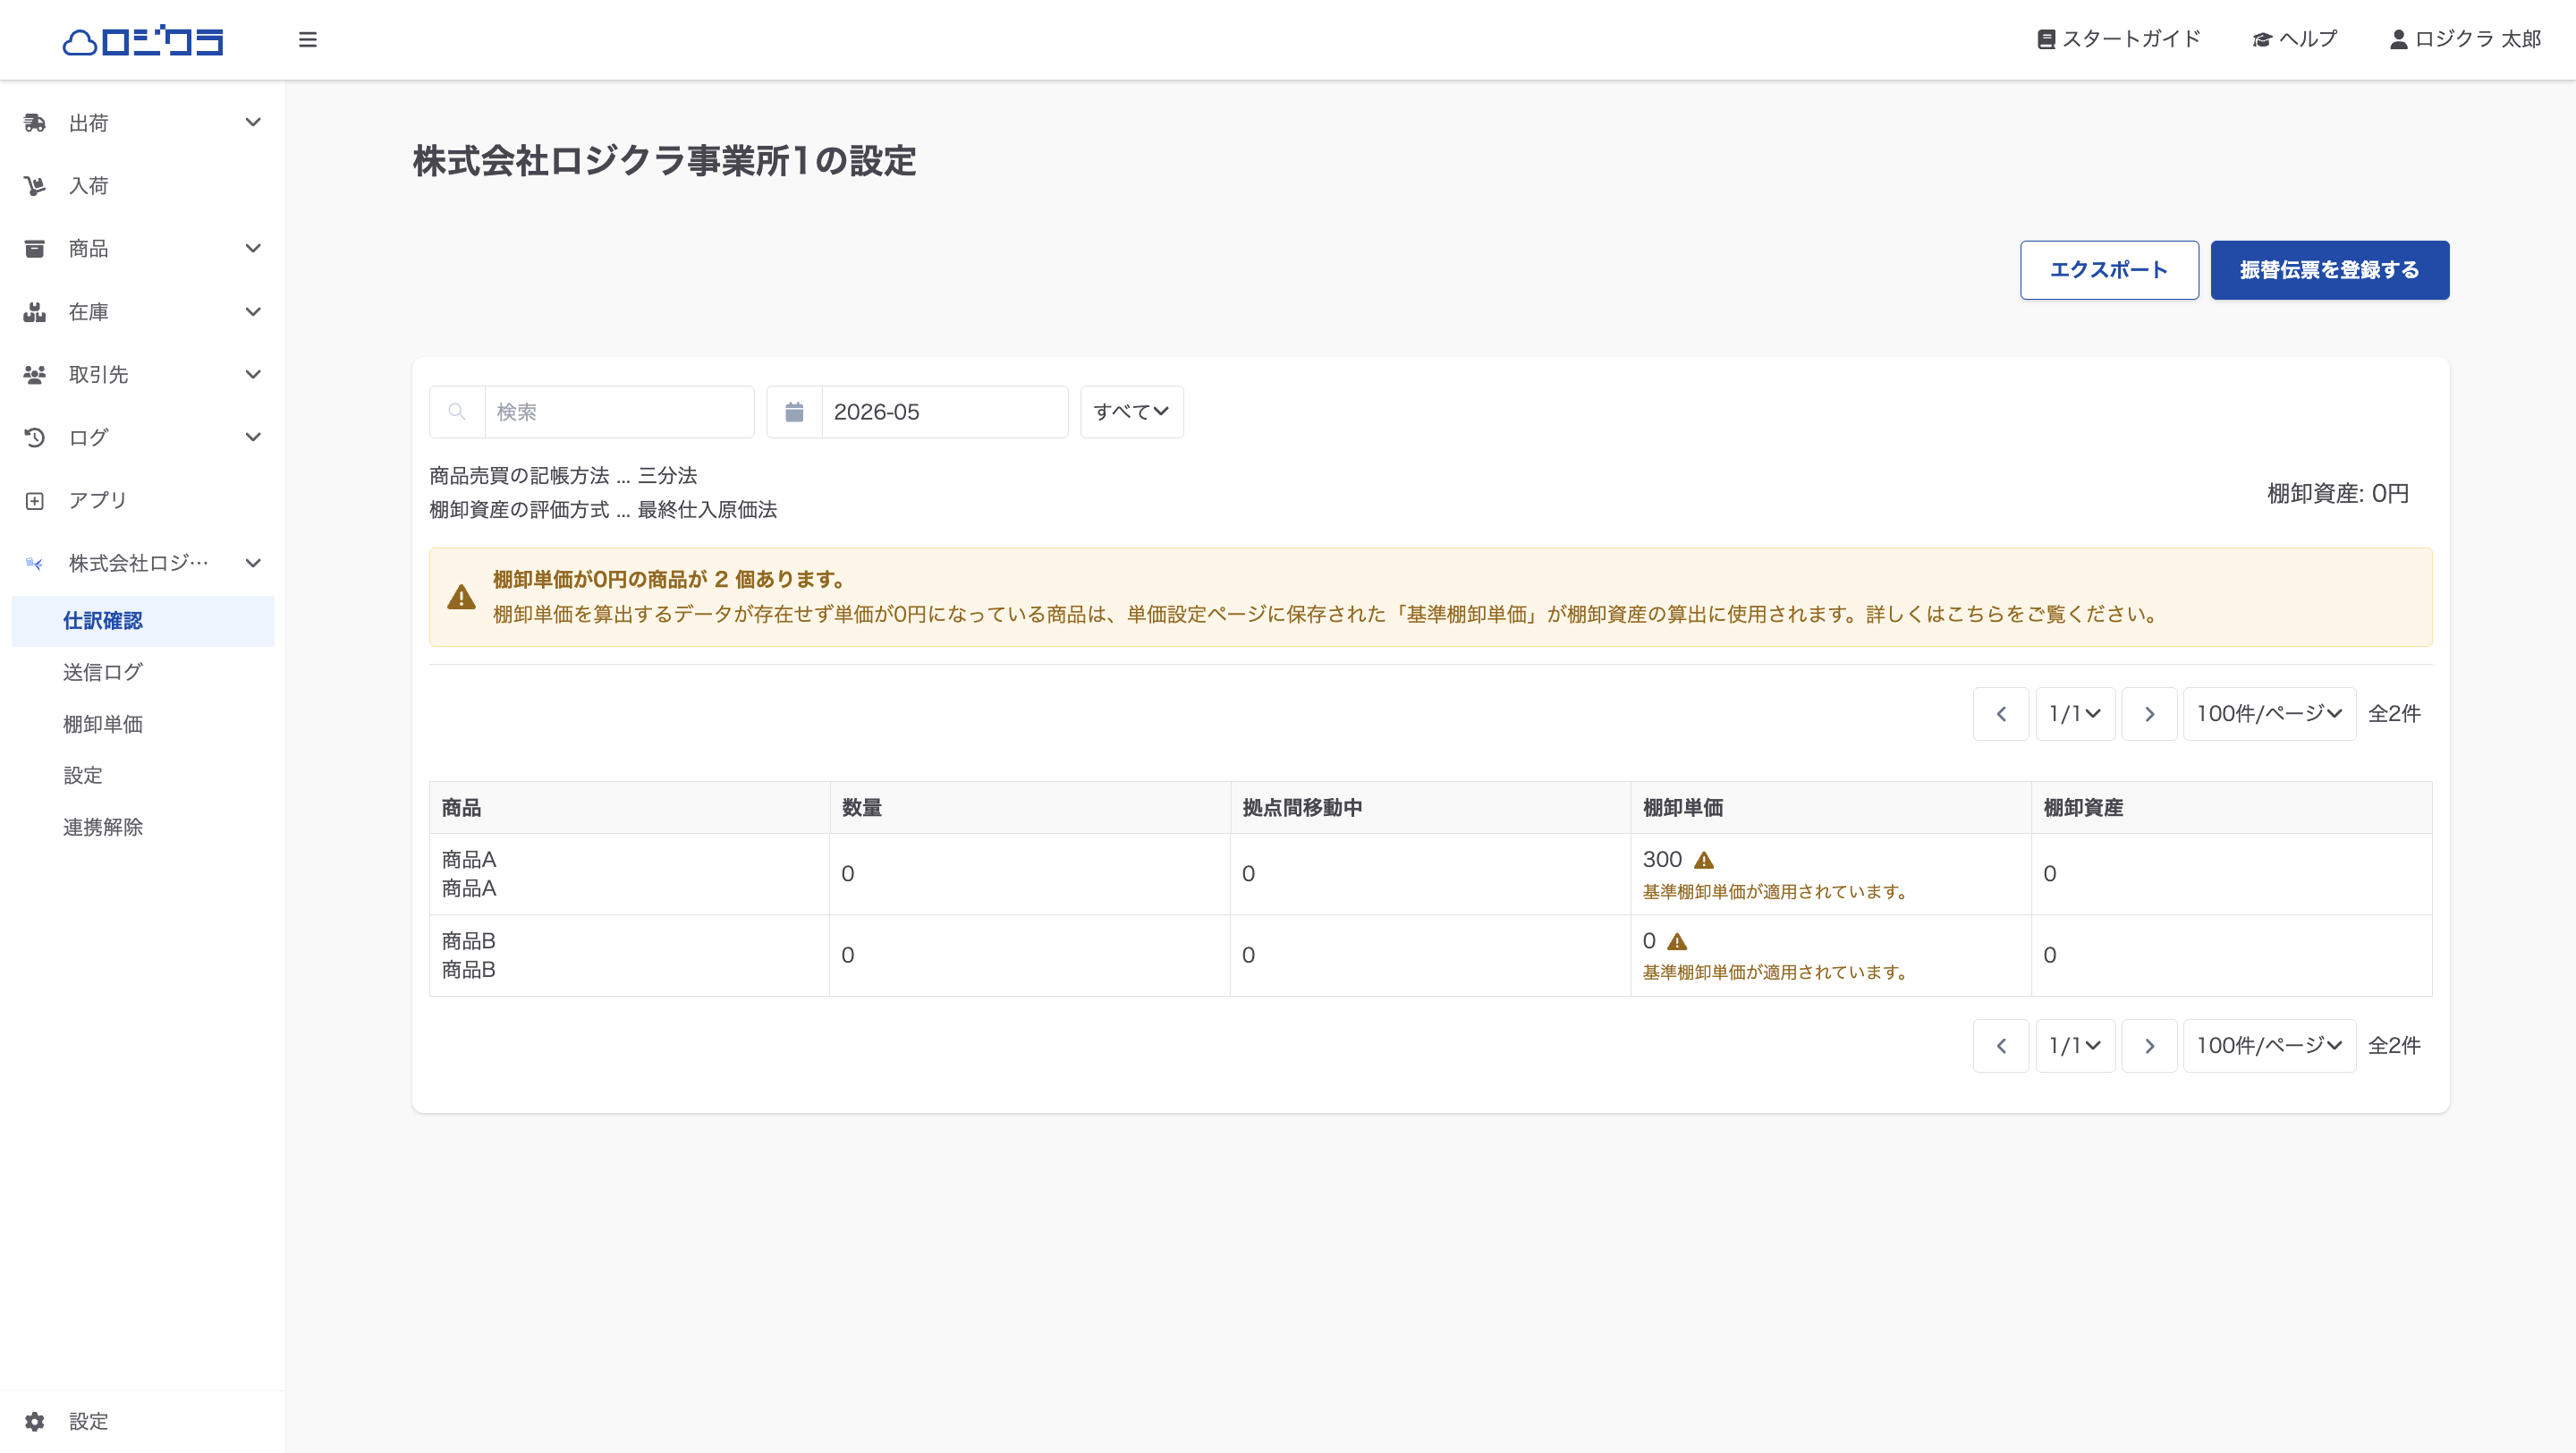The width and height of the screenshot is (2576, 1453).
Task: Click the calendar icon beside 2026-05
Action: [x=794, y=412]
